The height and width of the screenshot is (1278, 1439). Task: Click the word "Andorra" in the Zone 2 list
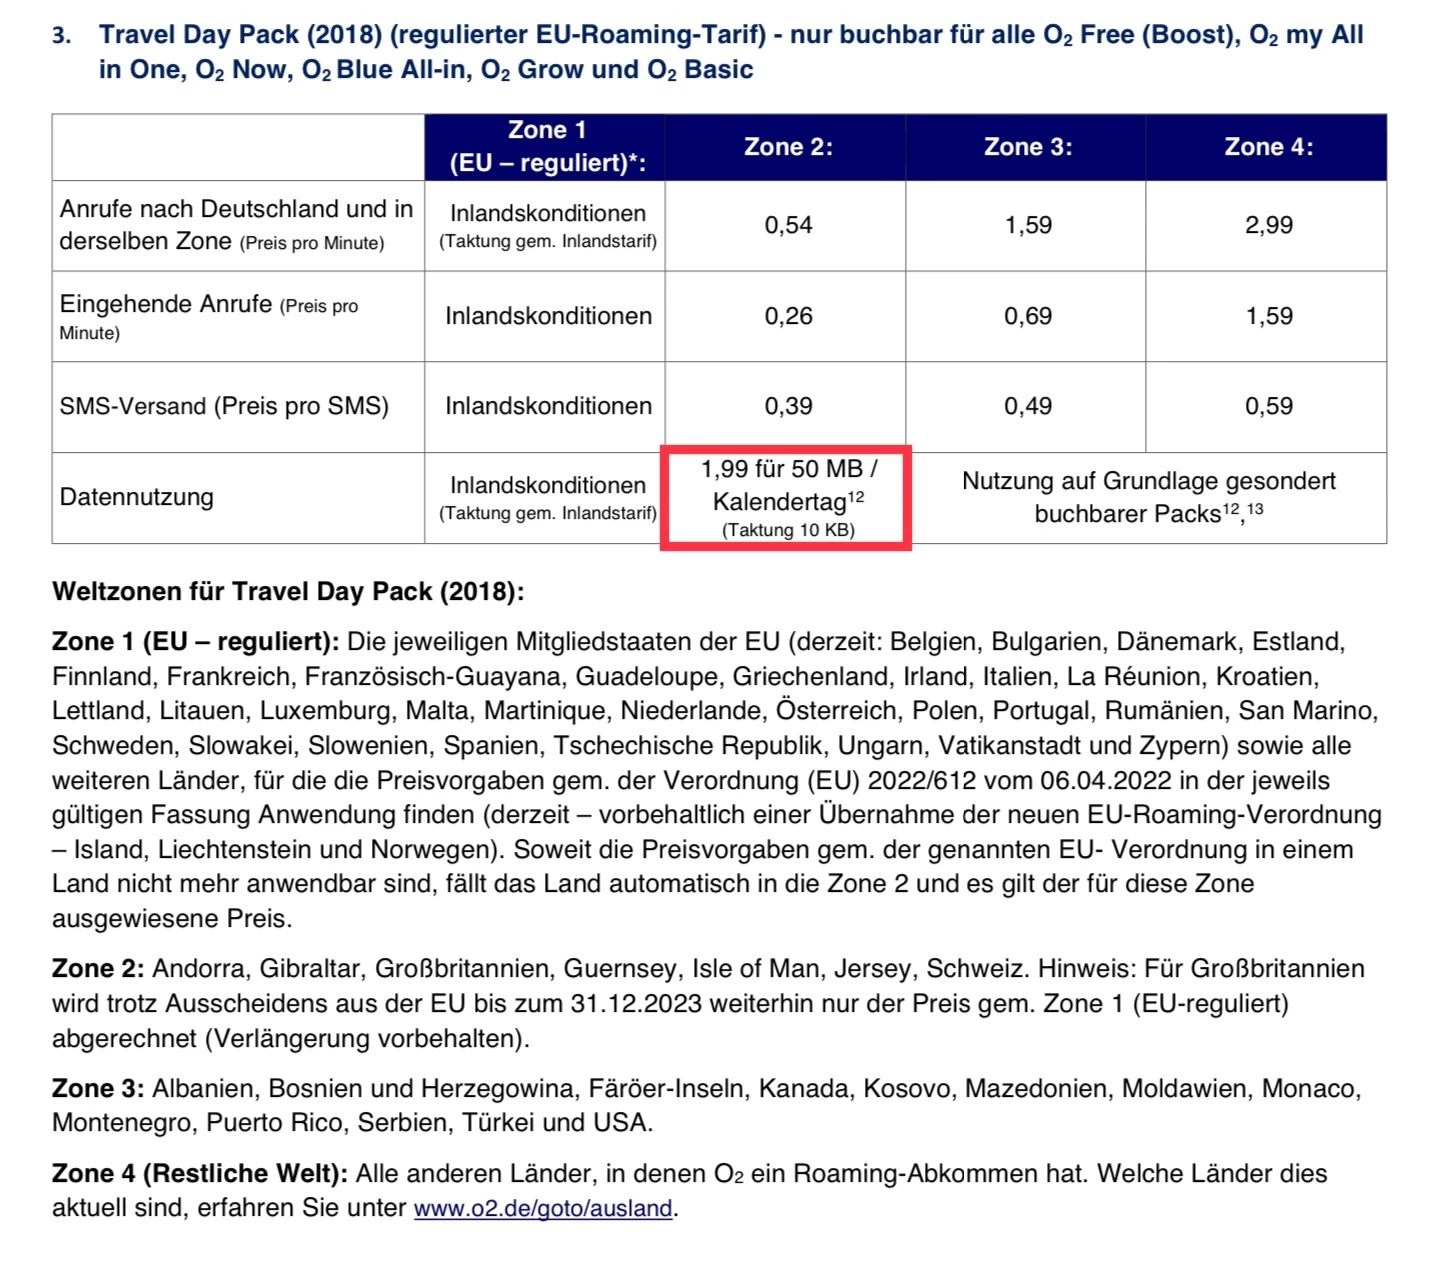point(199,969)
